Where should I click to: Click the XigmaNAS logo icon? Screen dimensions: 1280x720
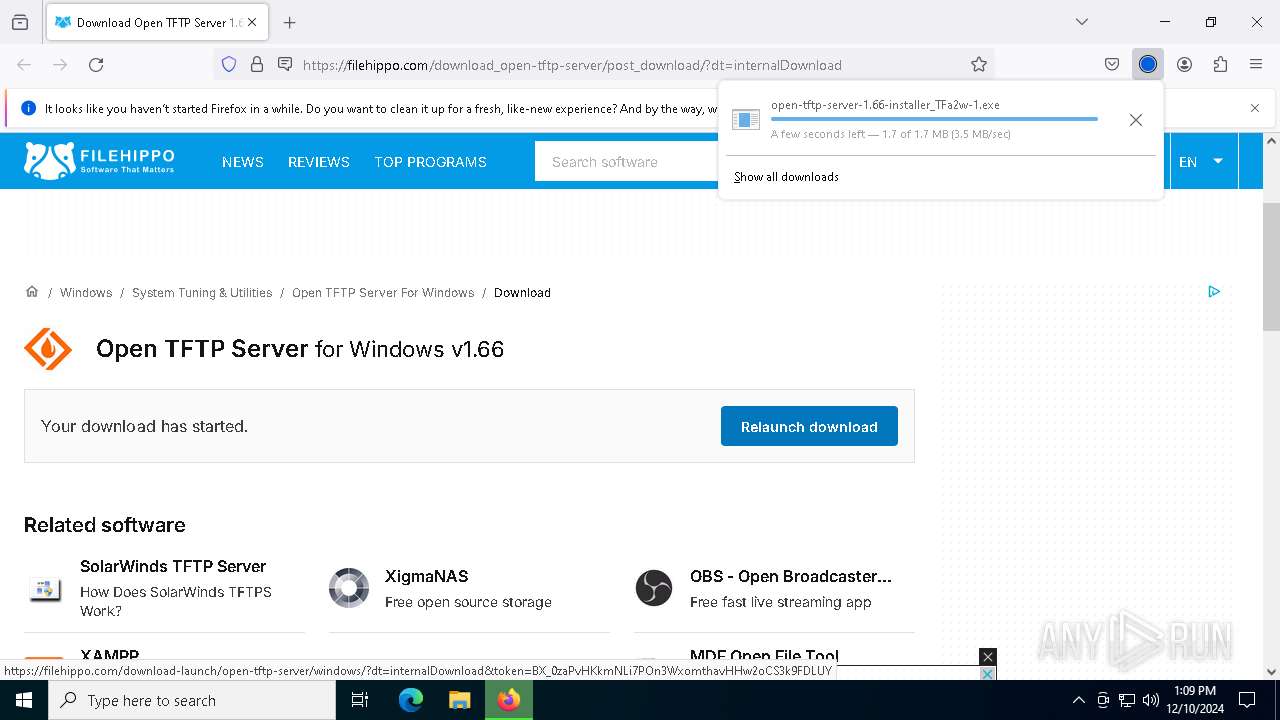[x=349, y=588]
